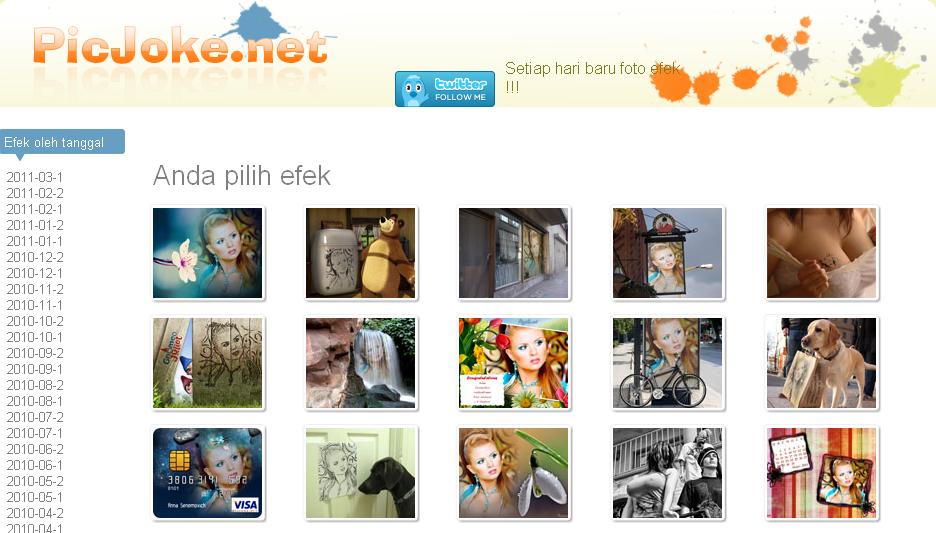Pick the snowdrop flower portrait effect

513,473
